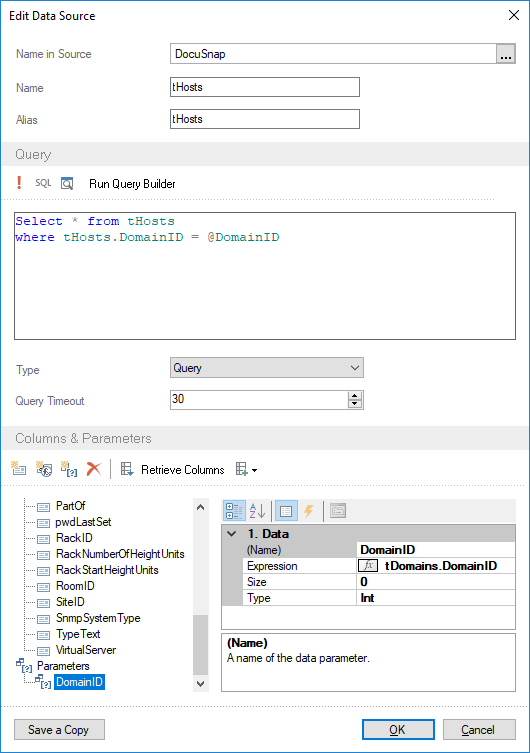Click the New Column icon
Screen dimensions: 530x753
tap(19, 469)
